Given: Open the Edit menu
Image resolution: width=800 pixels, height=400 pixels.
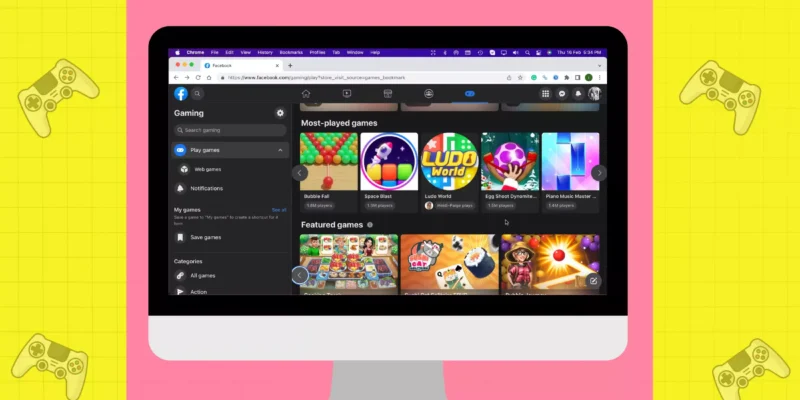Looking at the screenshot, I should [230, 53].
